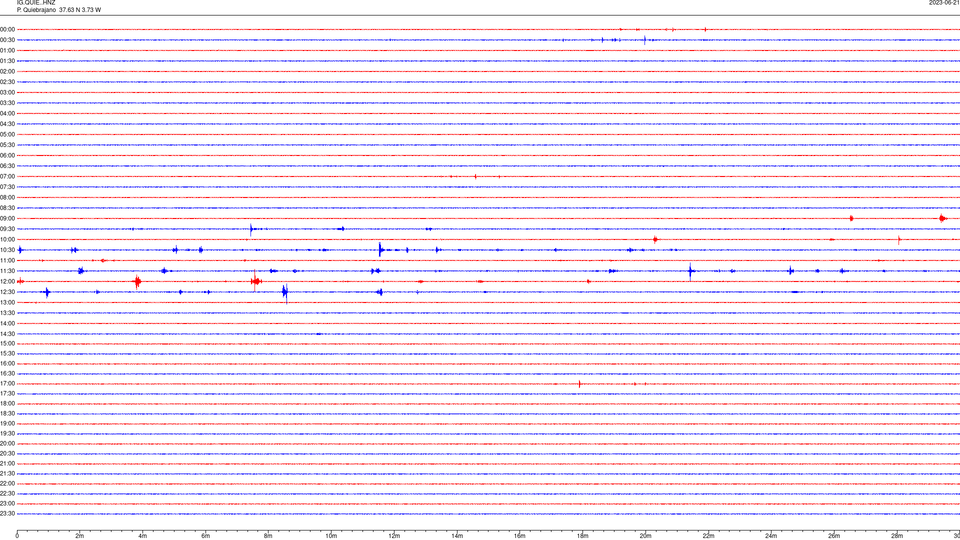Select the 22:00 time row label
This screenshot has width=960, height=540.
(x=7, y=484)
